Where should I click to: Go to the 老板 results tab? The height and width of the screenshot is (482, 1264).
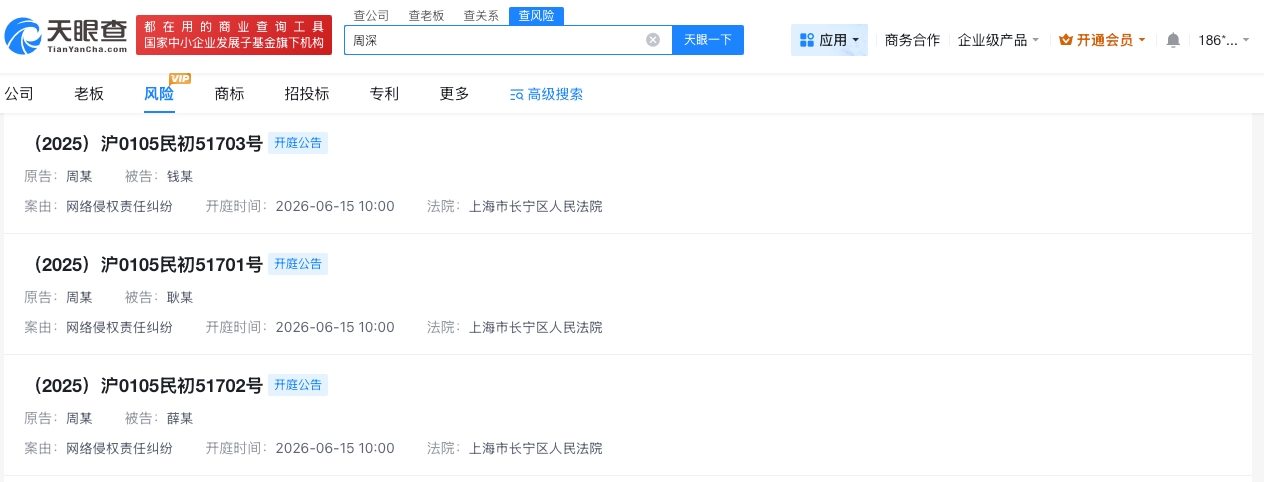click(89, 94)
